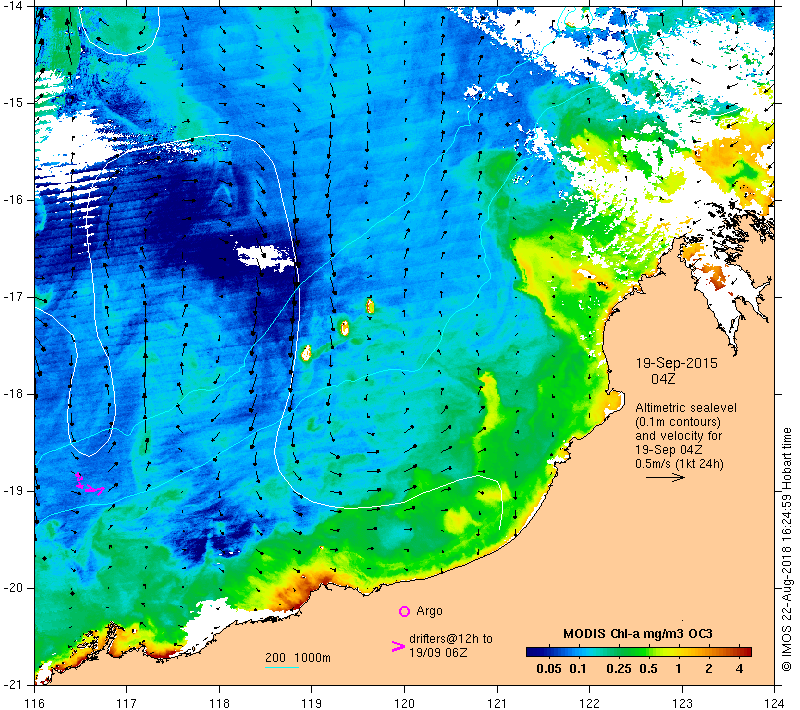Click the 'Argo' legend label
Viewport: 800px width, 710px height.
[429, 611]
